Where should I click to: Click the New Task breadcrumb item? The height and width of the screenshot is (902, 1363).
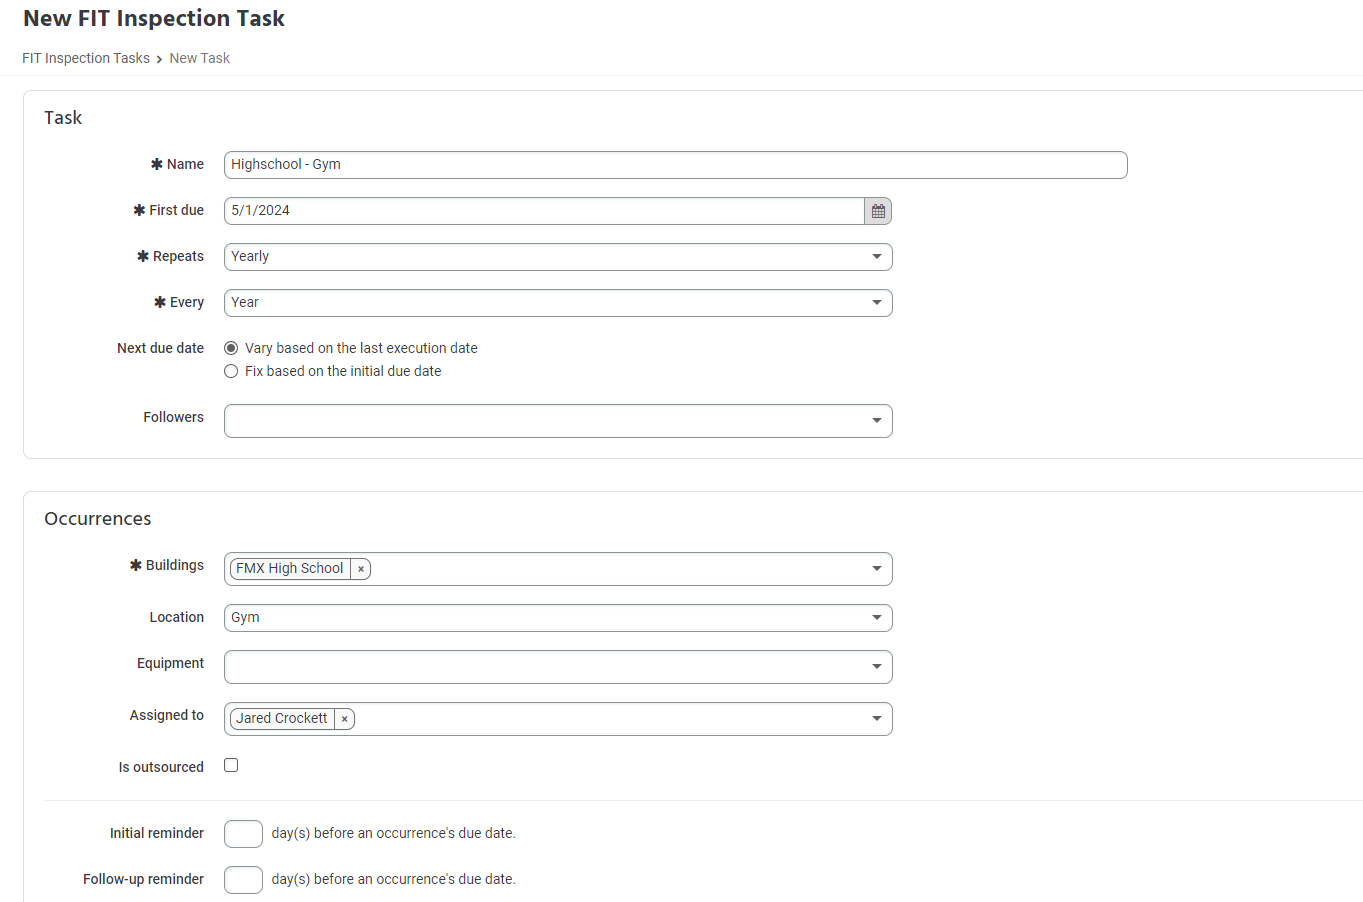click(x=199, y=58)
